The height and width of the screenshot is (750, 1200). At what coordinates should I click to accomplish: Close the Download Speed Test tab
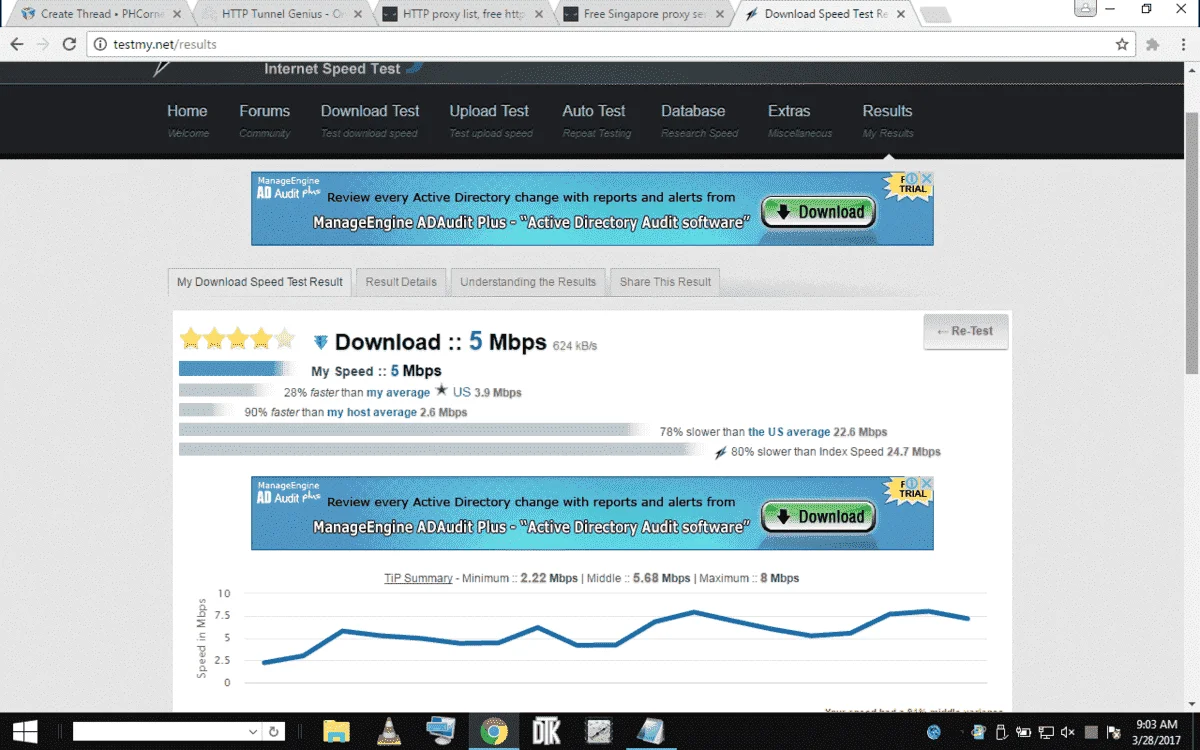(x=903, y=14)
